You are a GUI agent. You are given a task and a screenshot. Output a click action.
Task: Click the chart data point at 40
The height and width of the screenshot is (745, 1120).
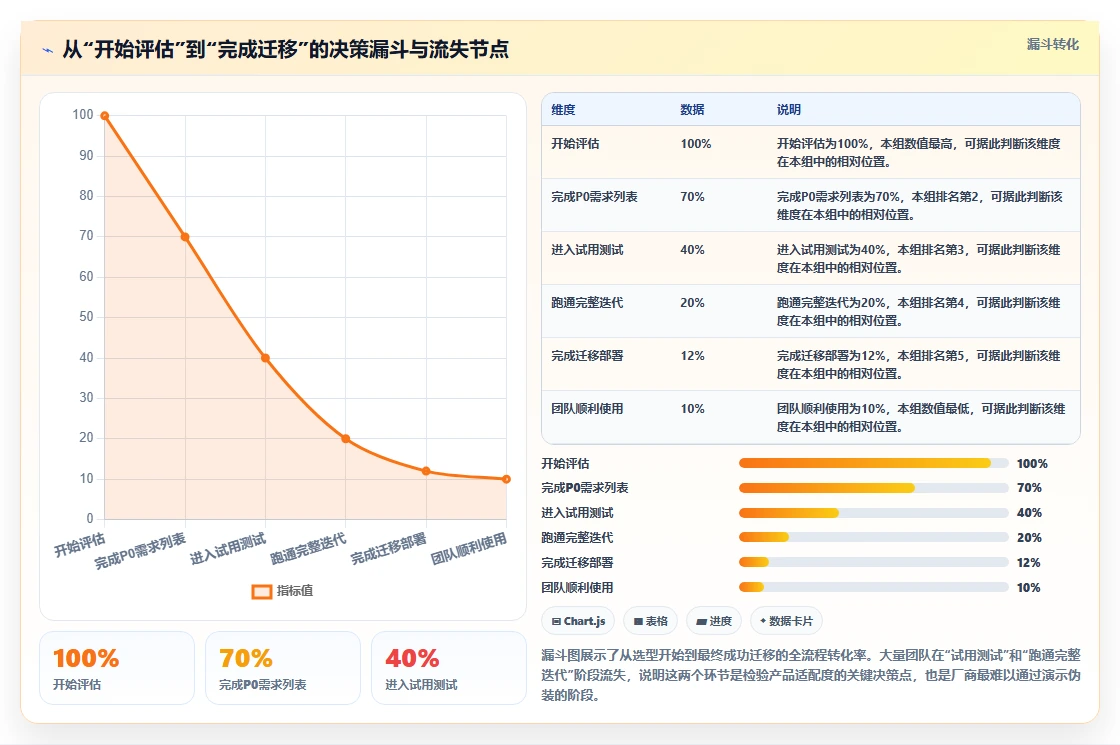265,358
